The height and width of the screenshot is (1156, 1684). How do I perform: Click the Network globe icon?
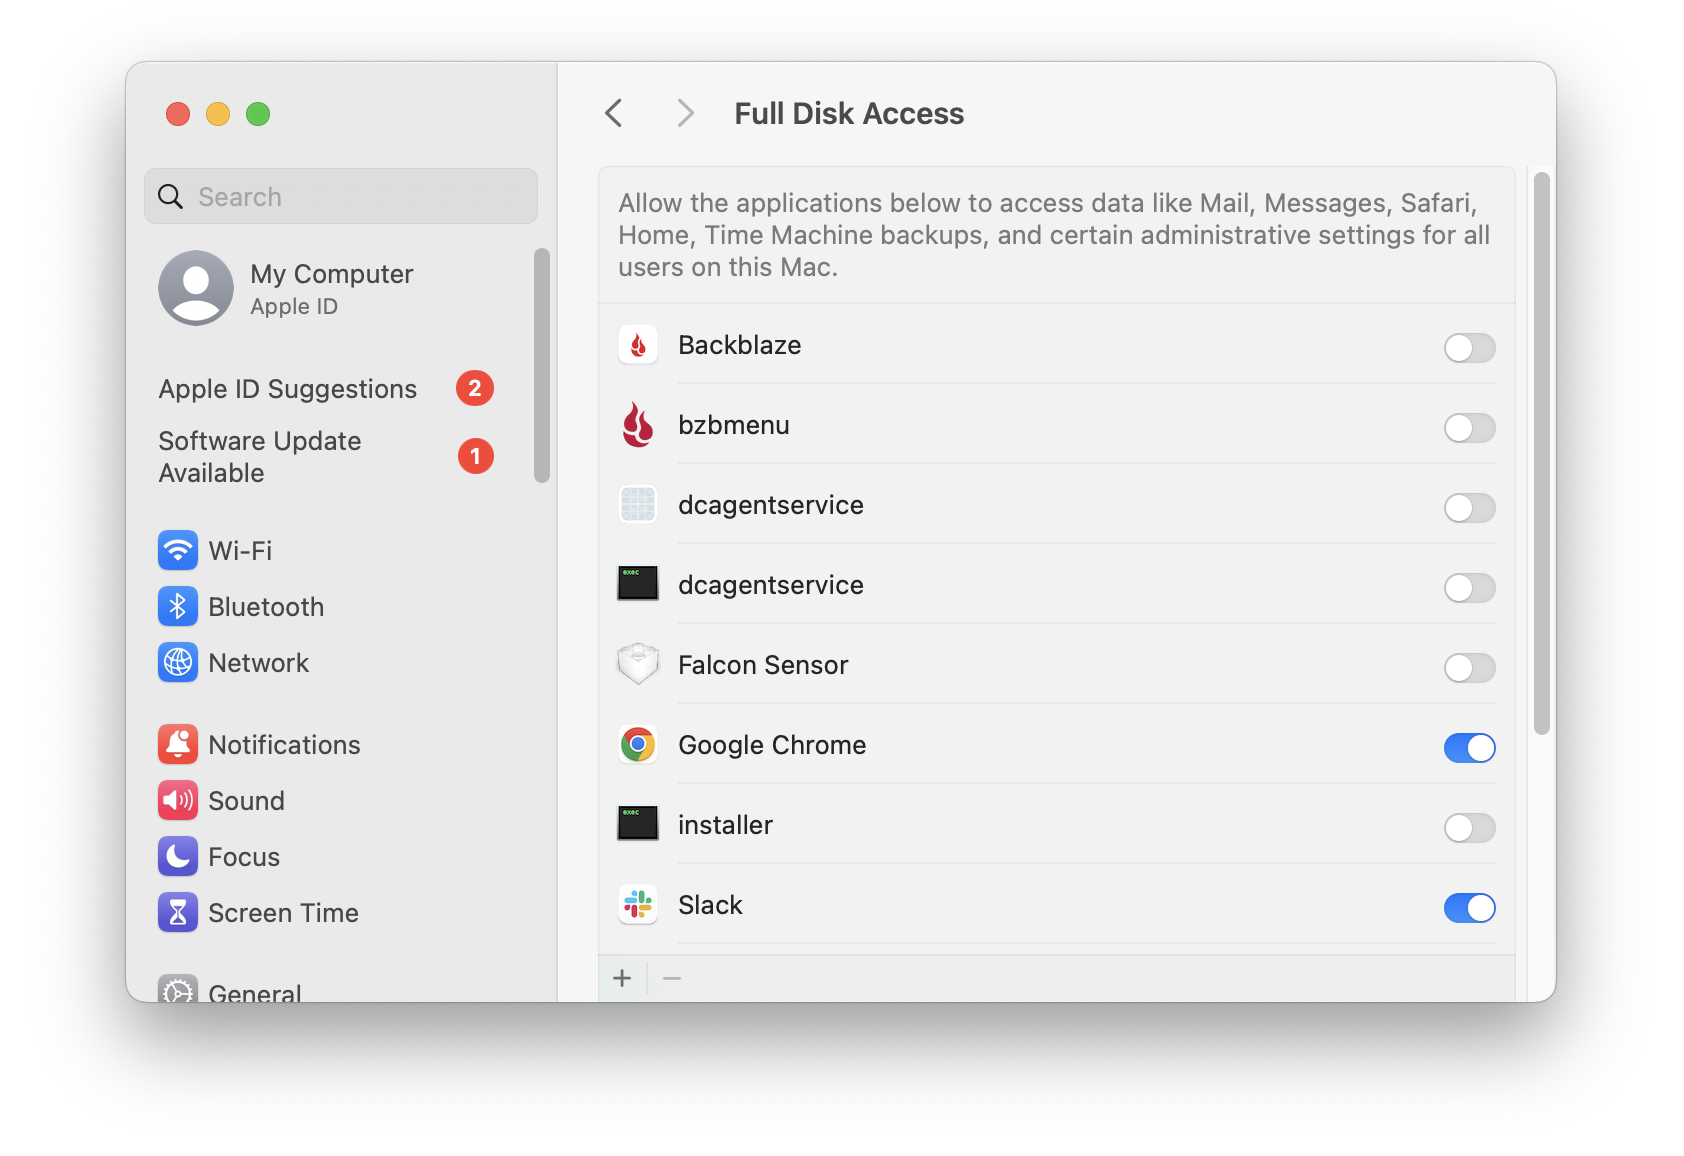click(x=178, y=662)
